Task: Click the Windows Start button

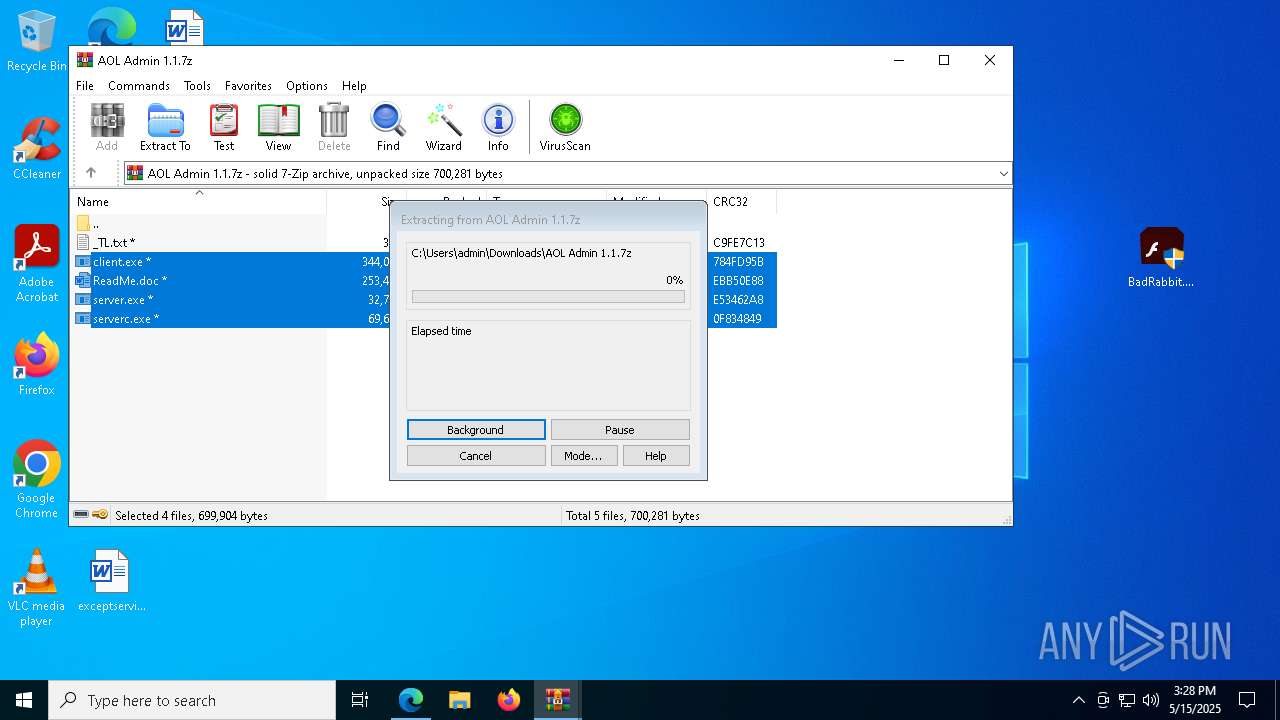Action: tap(24, 700)
